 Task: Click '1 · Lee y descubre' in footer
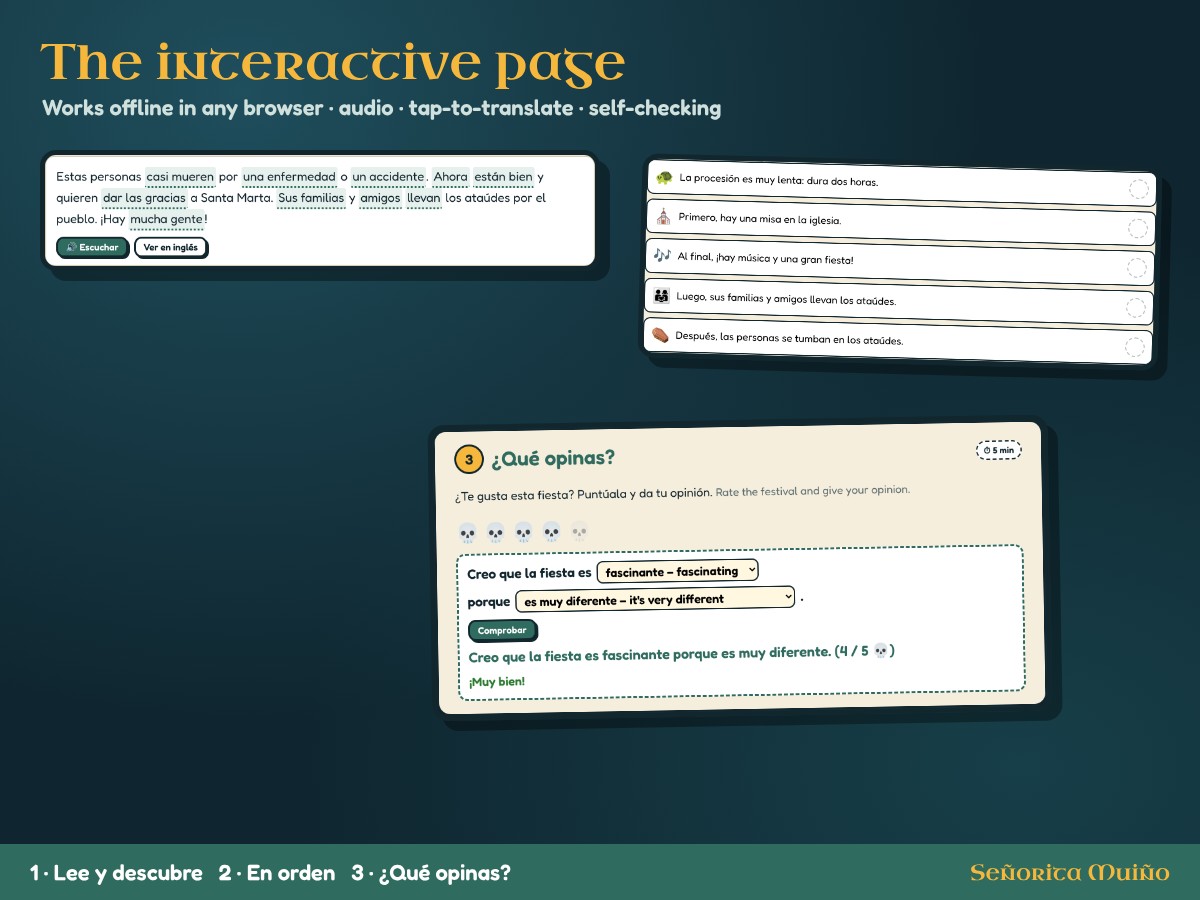(x=116, y=873)
